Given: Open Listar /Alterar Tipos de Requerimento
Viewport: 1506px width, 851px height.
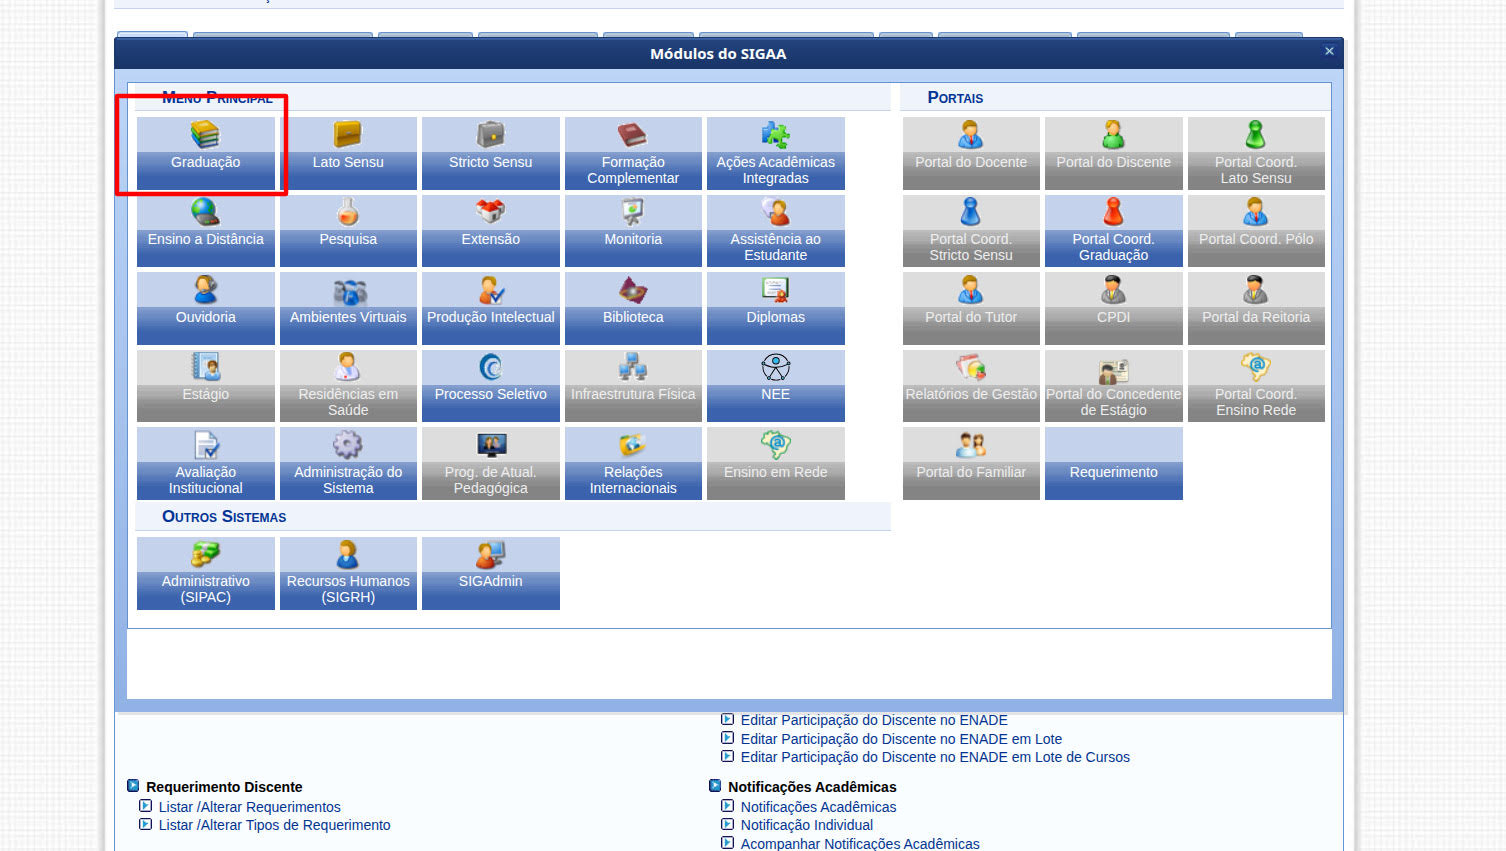Looking at the screenshot, I should (x=274, y=825).
